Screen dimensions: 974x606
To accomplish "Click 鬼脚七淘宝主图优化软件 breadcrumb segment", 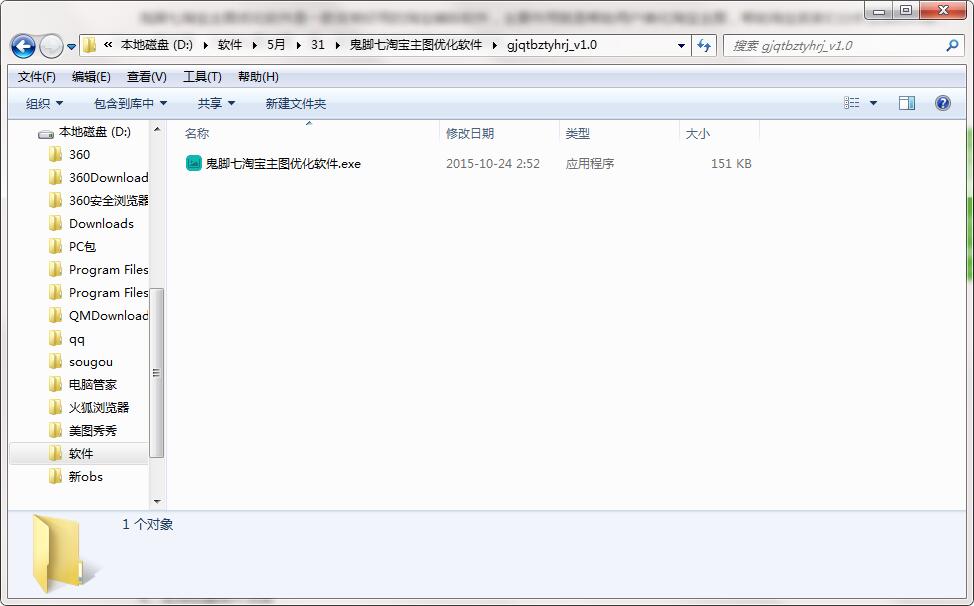I will pyautogui.click(x=416, y=45).
